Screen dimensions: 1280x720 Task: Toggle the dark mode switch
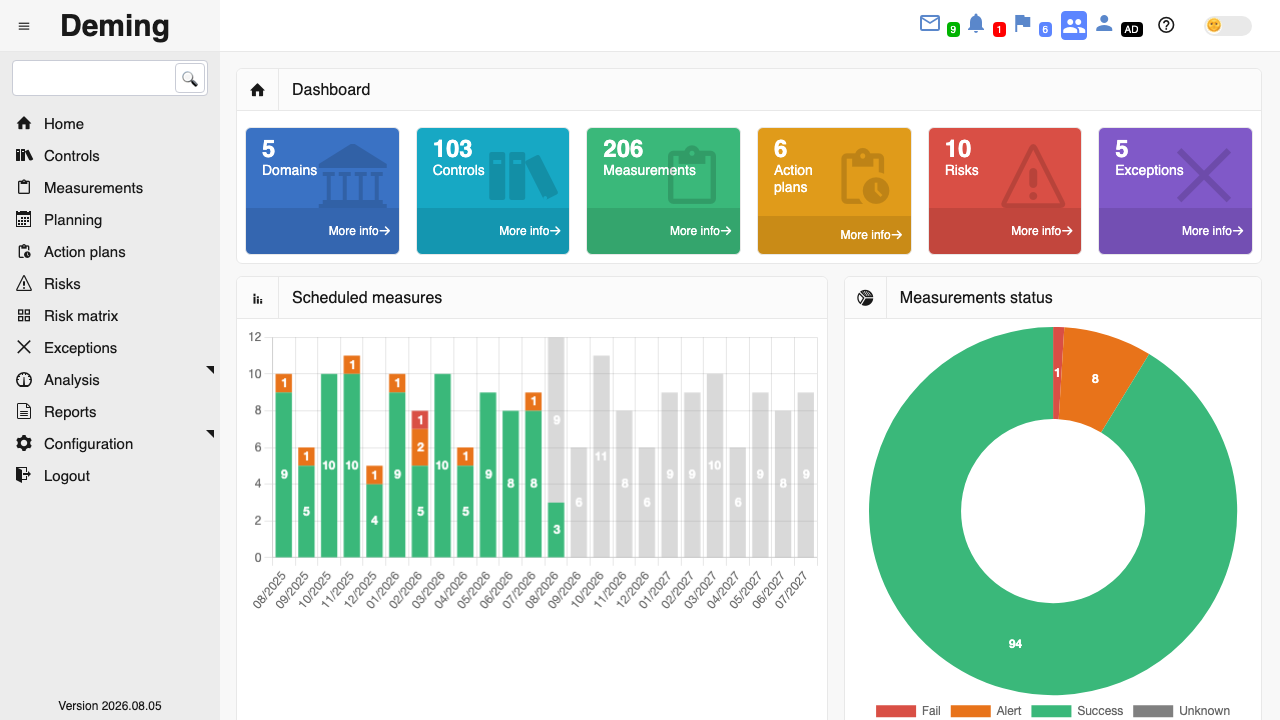click(1228, 26)
